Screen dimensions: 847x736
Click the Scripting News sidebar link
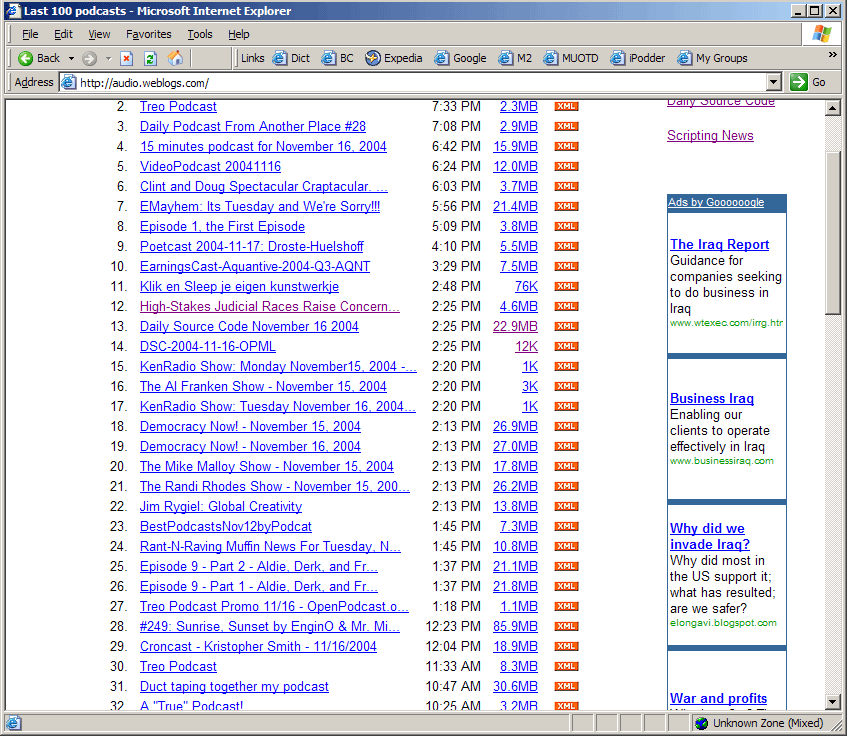(710, 136)
